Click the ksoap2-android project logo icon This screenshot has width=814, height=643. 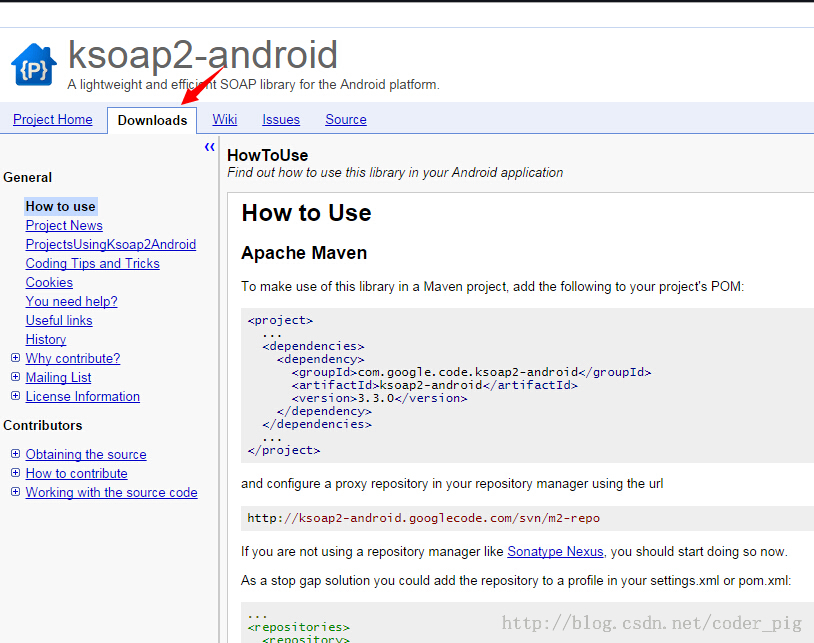(x=33, y=65)
